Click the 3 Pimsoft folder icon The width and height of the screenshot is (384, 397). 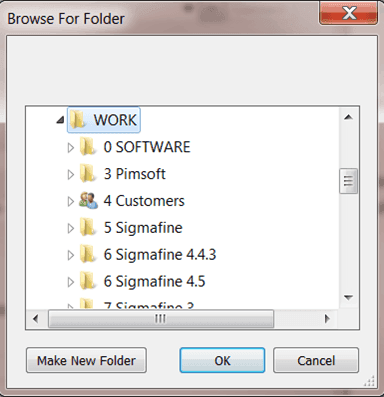coord(88,174)
